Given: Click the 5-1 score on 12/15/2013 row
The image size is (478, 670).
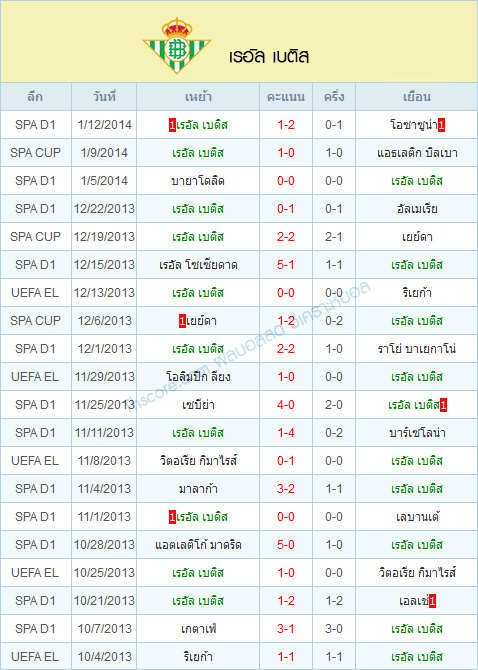Looking at the screenshot, I should [x=286, y=265].
